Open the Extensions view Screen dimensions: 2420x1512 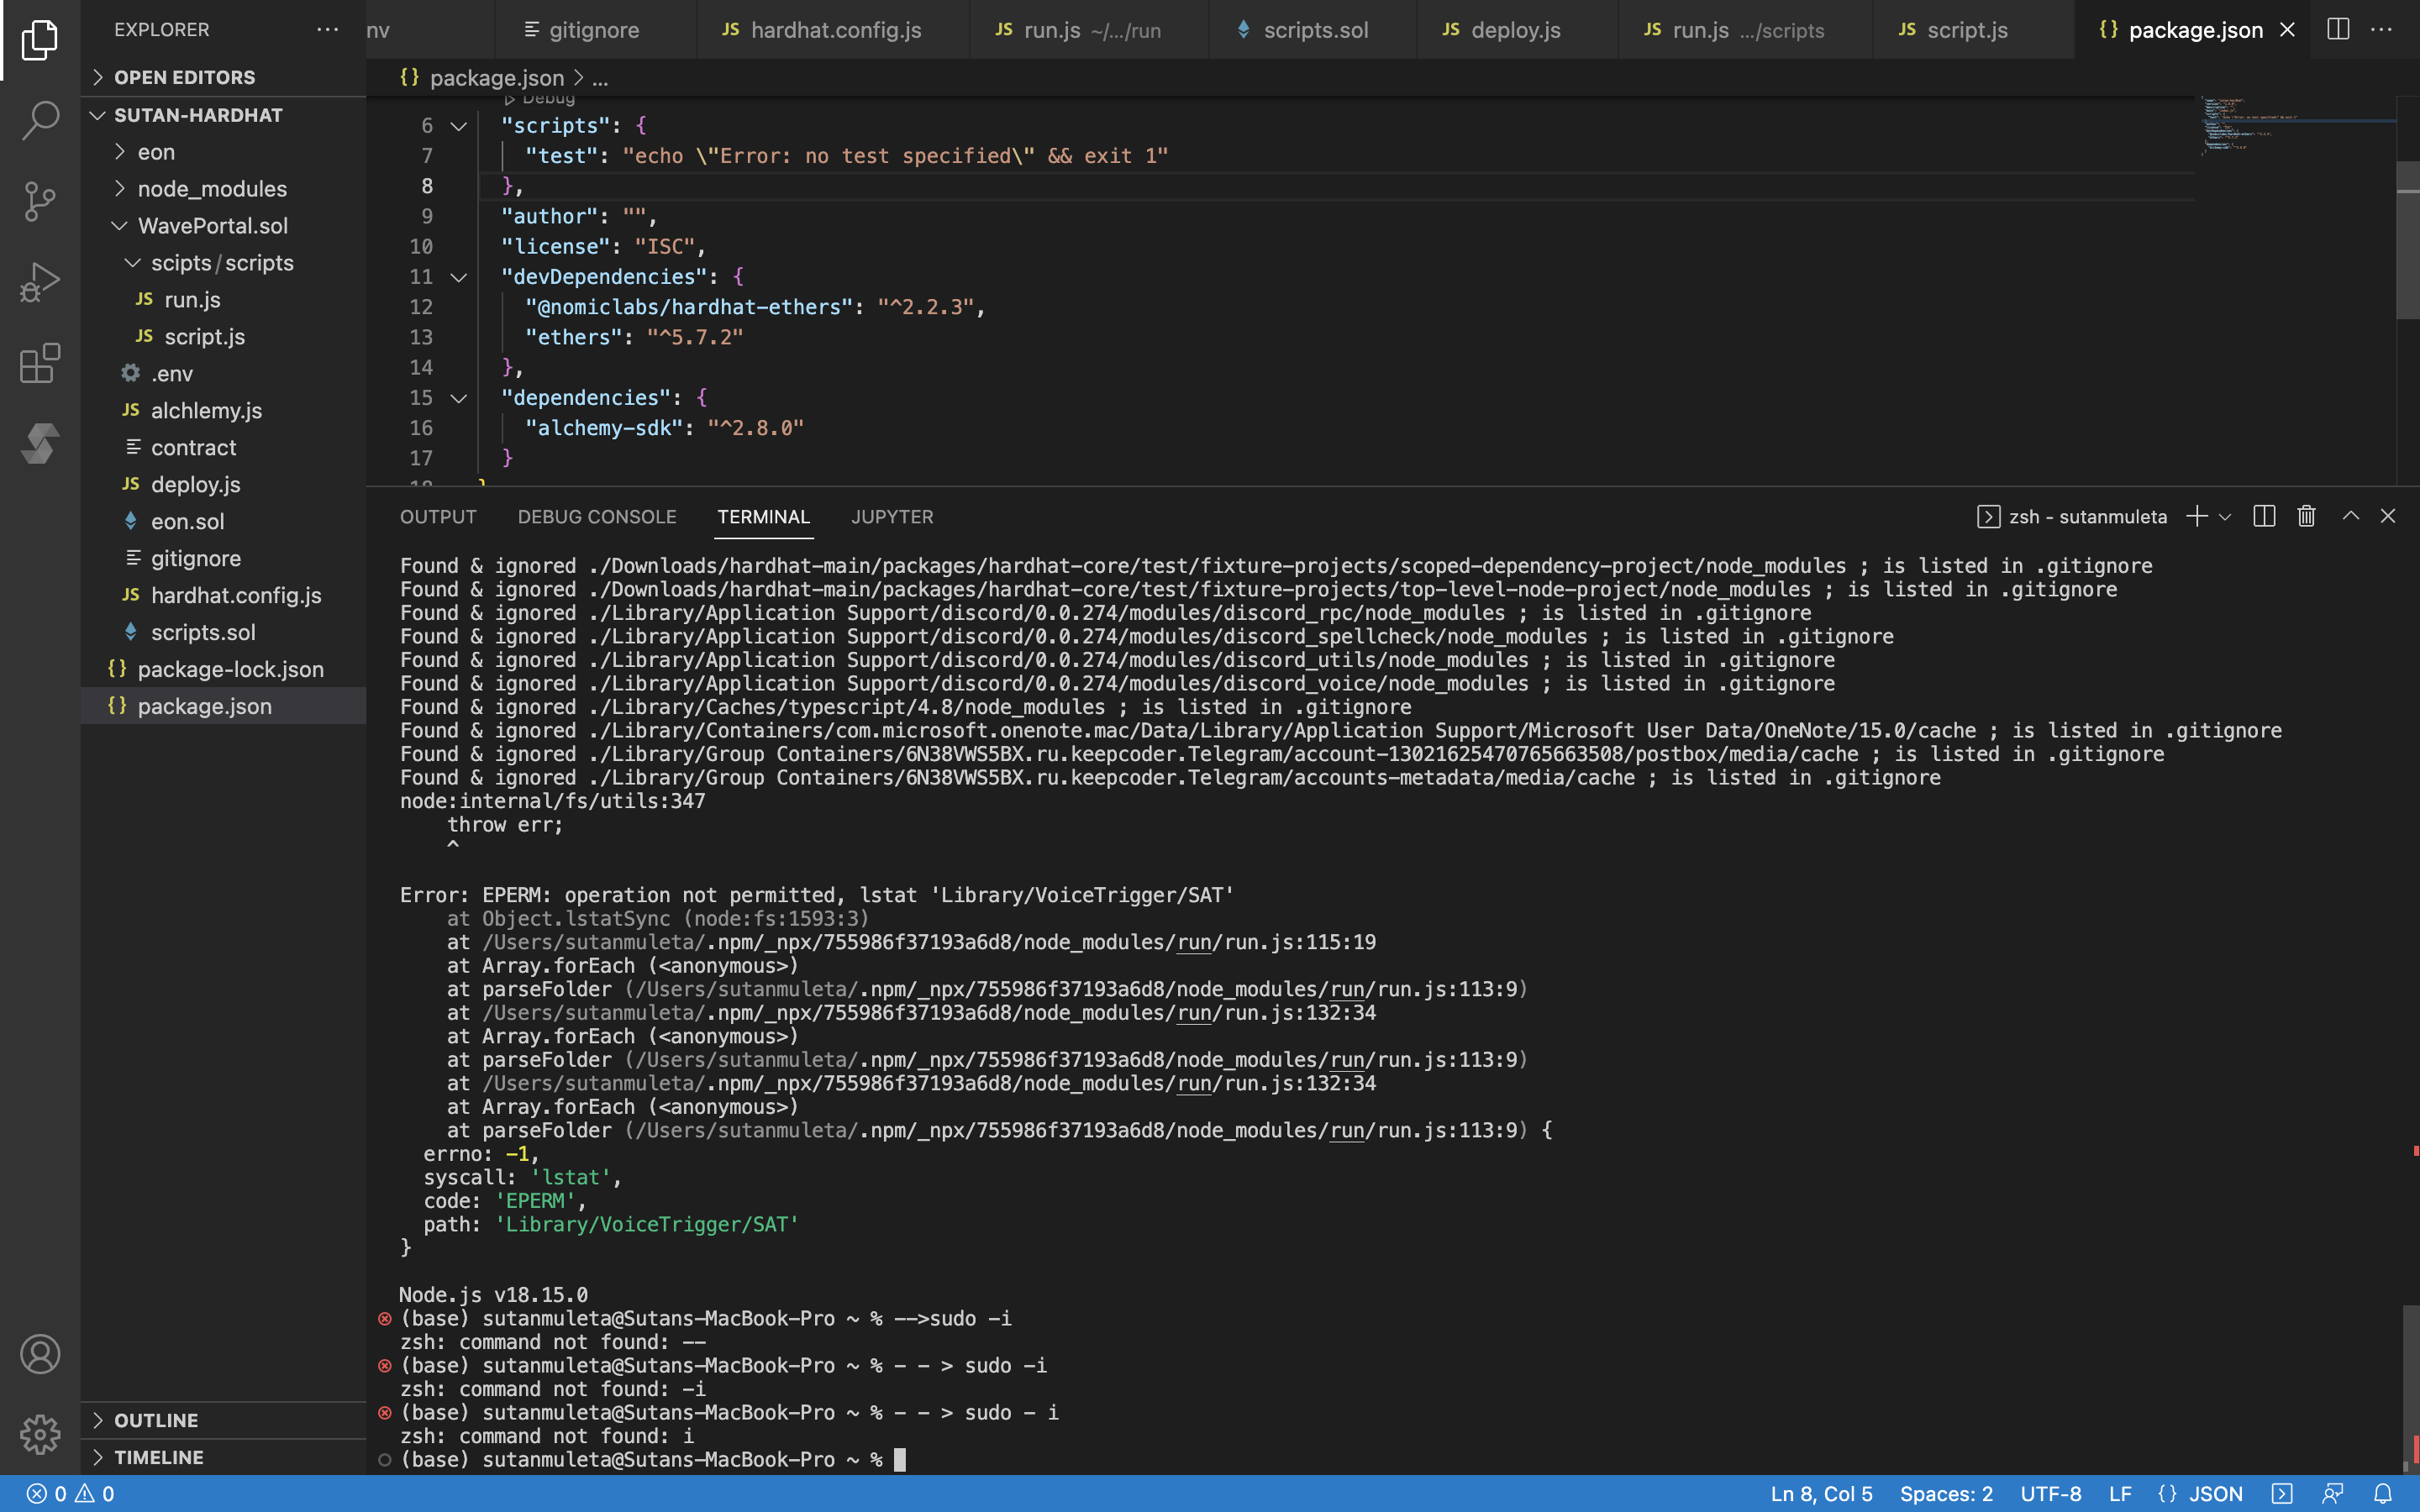pyautogui.click(x=40, y=363)
